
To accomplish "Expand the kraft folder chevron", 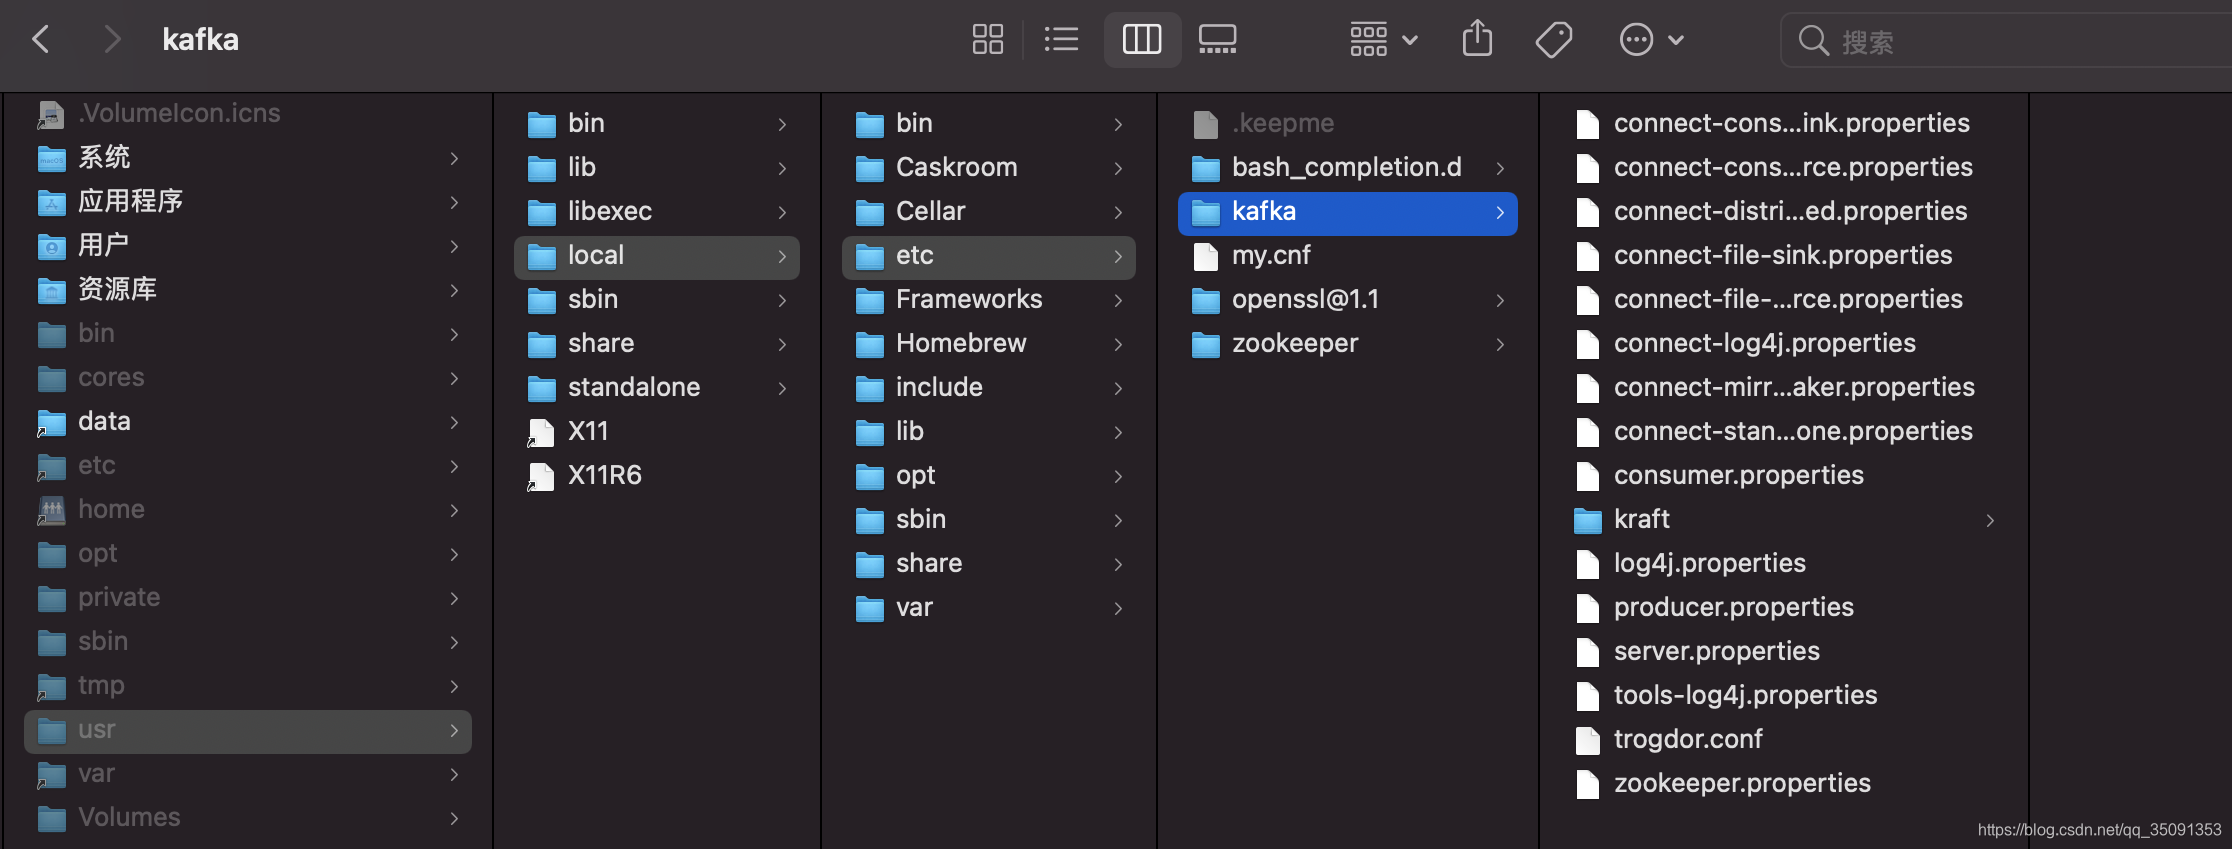I will point(1990,520).
